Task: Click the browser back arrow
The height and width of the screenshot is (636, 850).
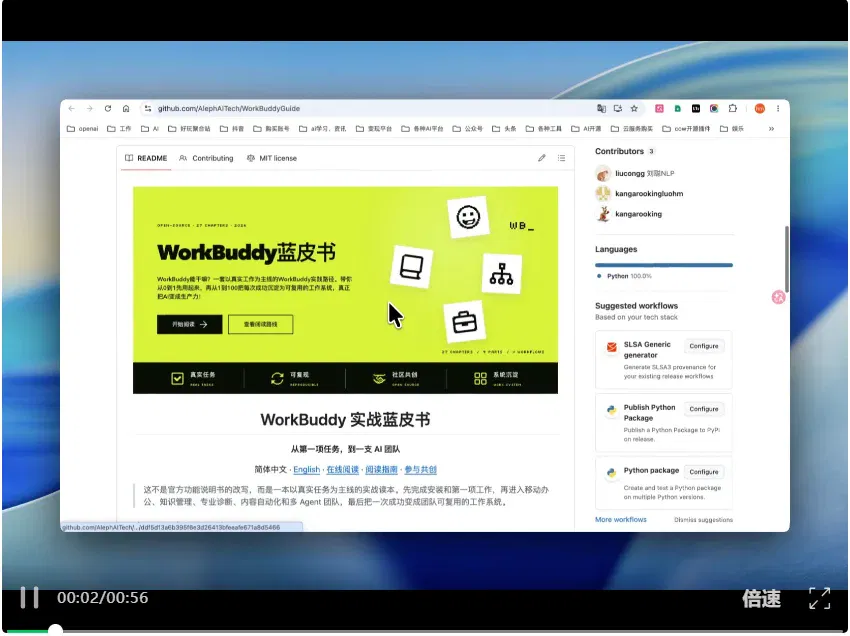Action: tap(72, 108)
